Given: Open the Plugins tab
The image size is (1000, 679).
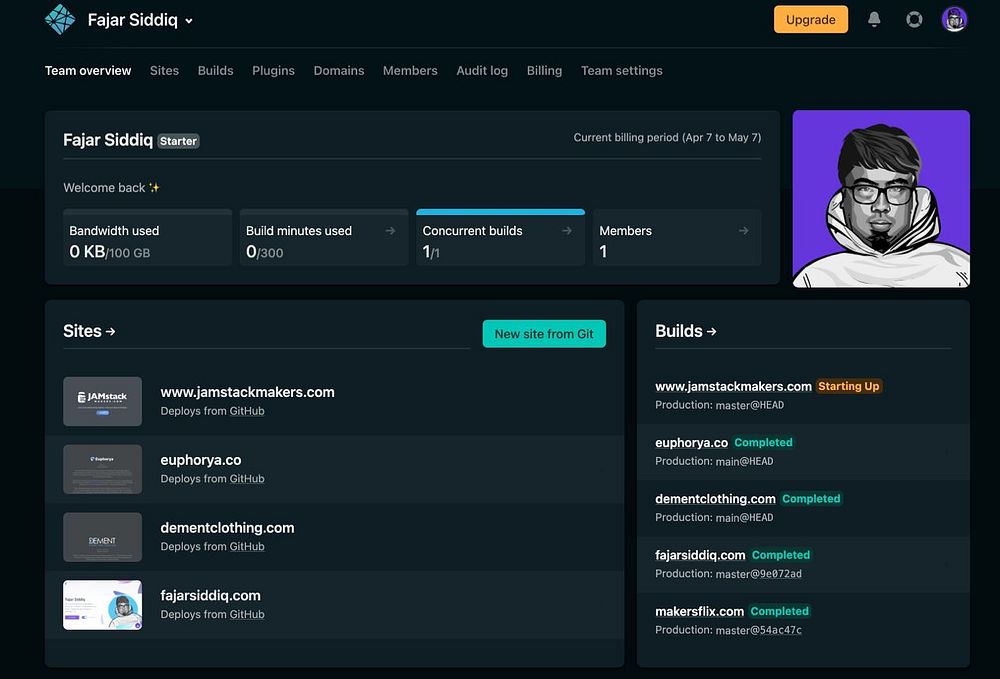Looking at the screenshot, I should coord(274,71).
